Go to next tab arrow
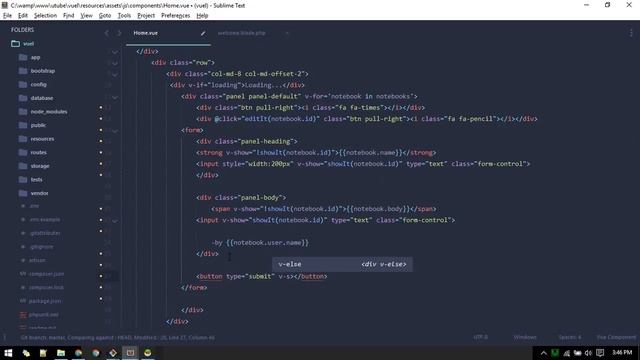Viewport: 640px width, 360px height. point(119,33)
